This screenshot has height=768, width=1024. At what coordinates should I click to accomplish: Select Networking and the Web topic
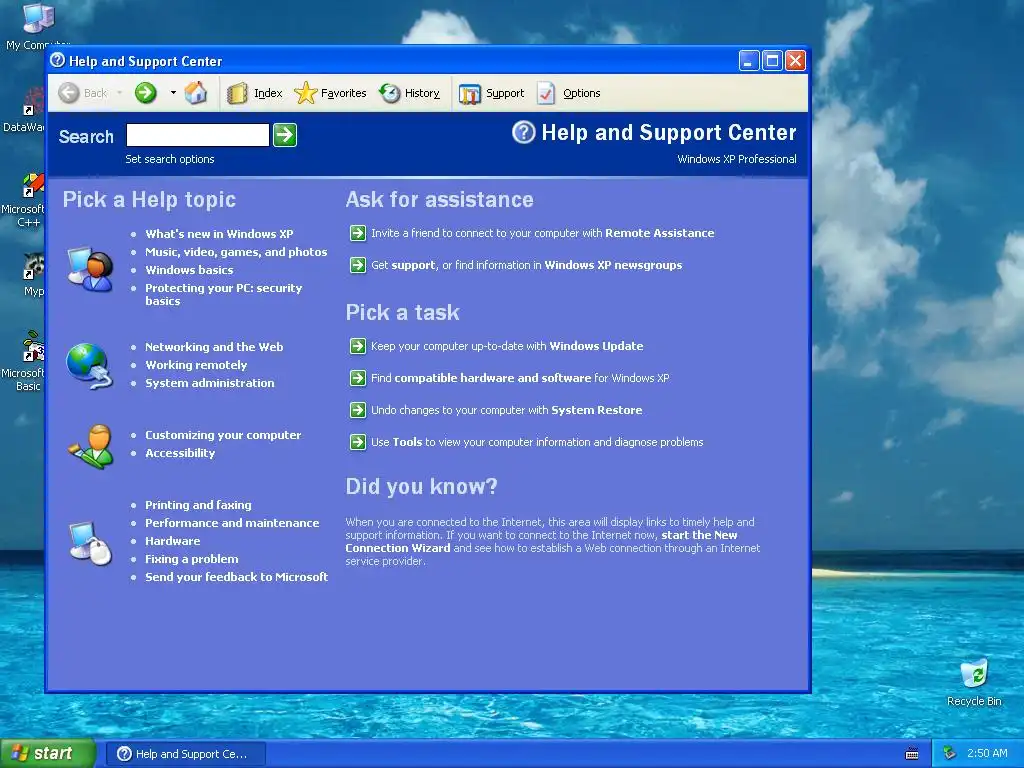point(214,347)
